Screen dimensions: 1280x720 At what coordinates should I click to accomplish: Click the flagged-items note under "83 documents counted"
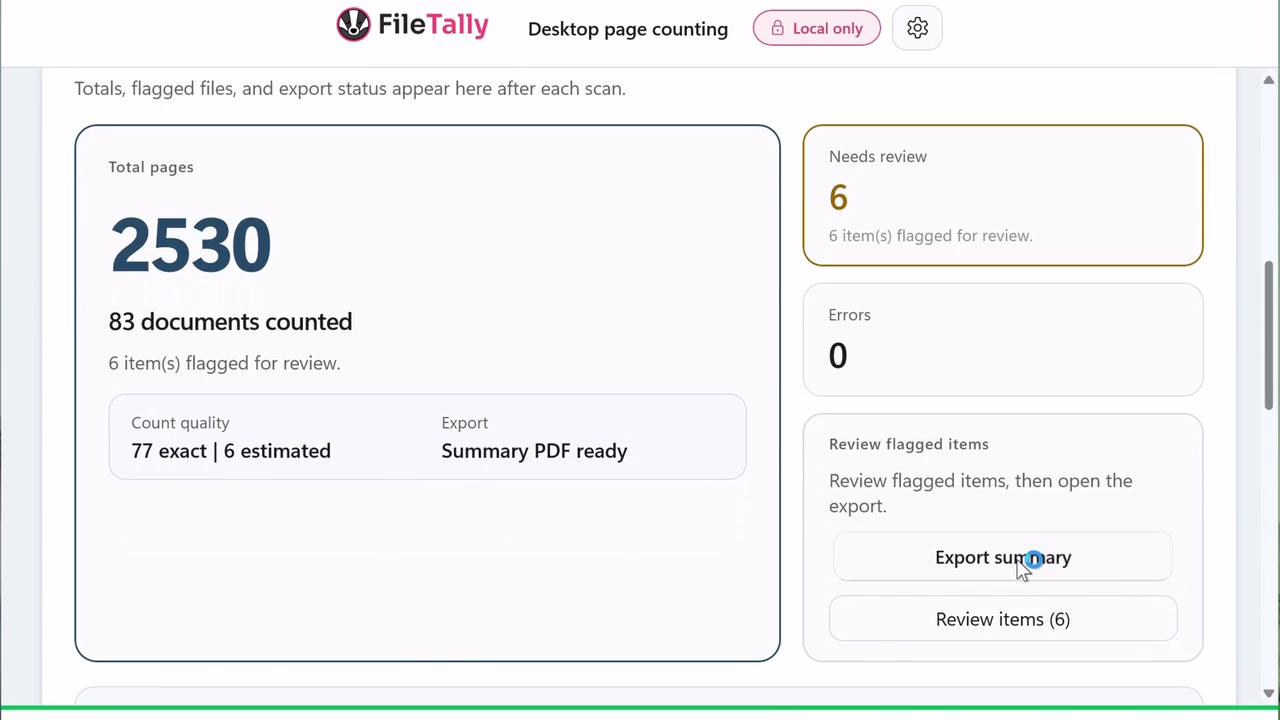(x=225, y=363)
